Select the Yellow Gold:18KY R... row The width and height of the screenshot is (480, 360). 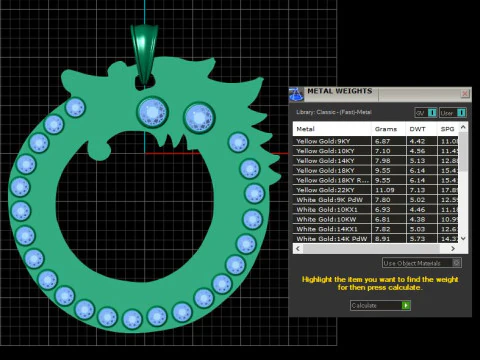pos(375,180)
